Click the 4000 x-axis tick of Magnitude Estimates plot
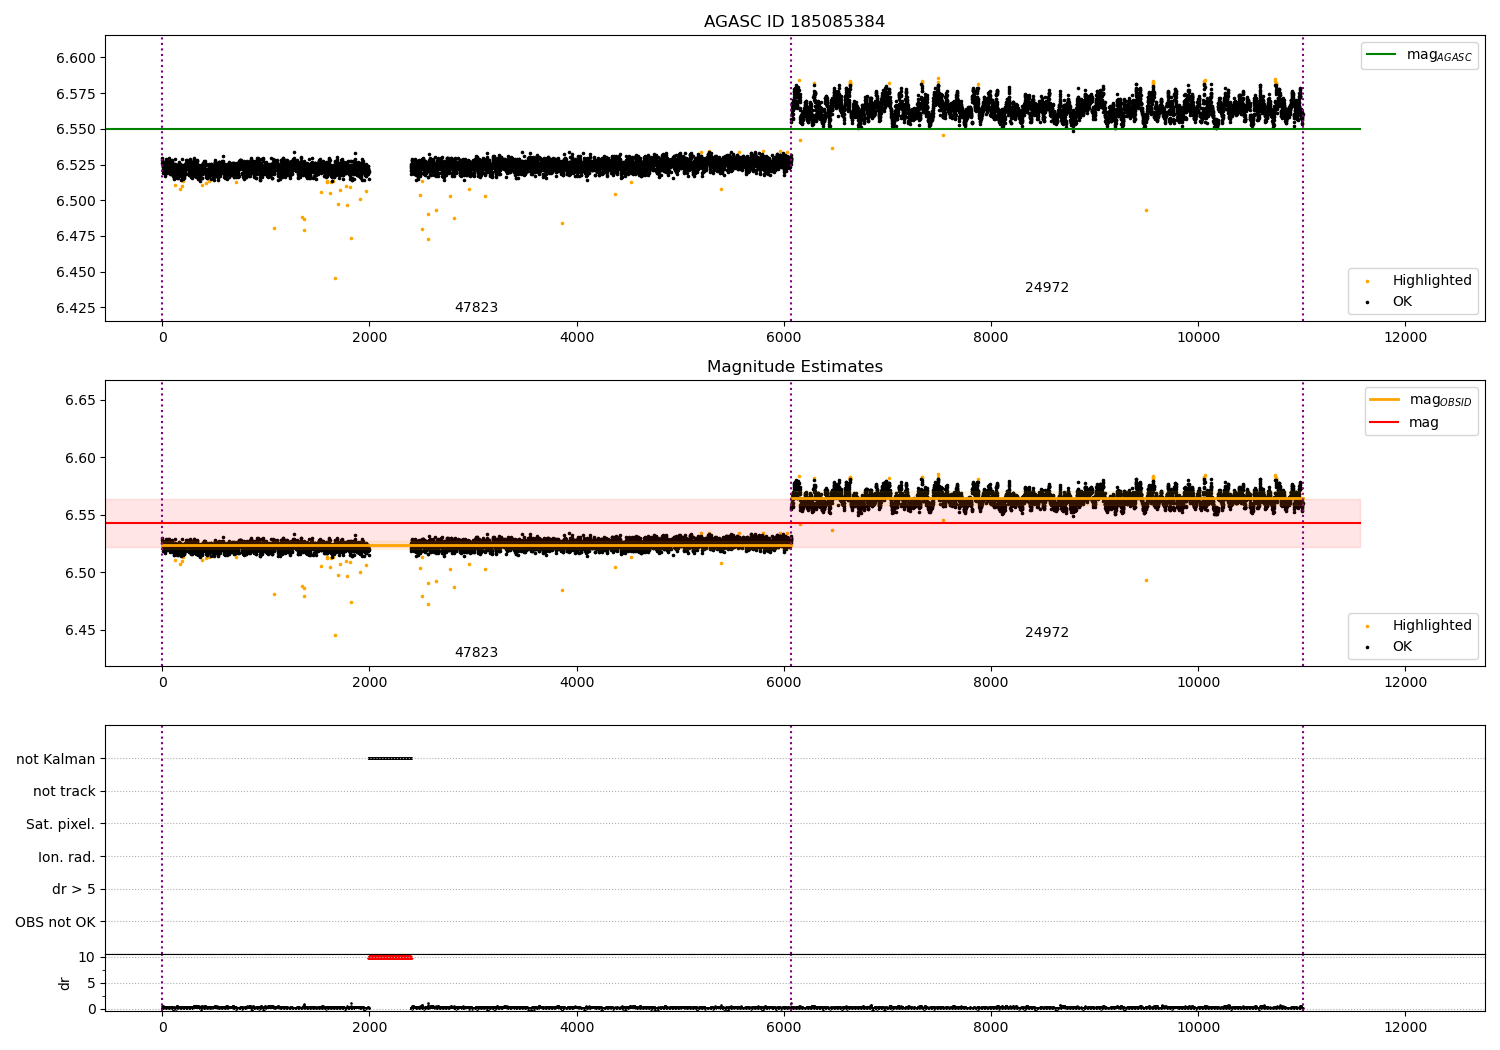 click(x=577, y=683)
